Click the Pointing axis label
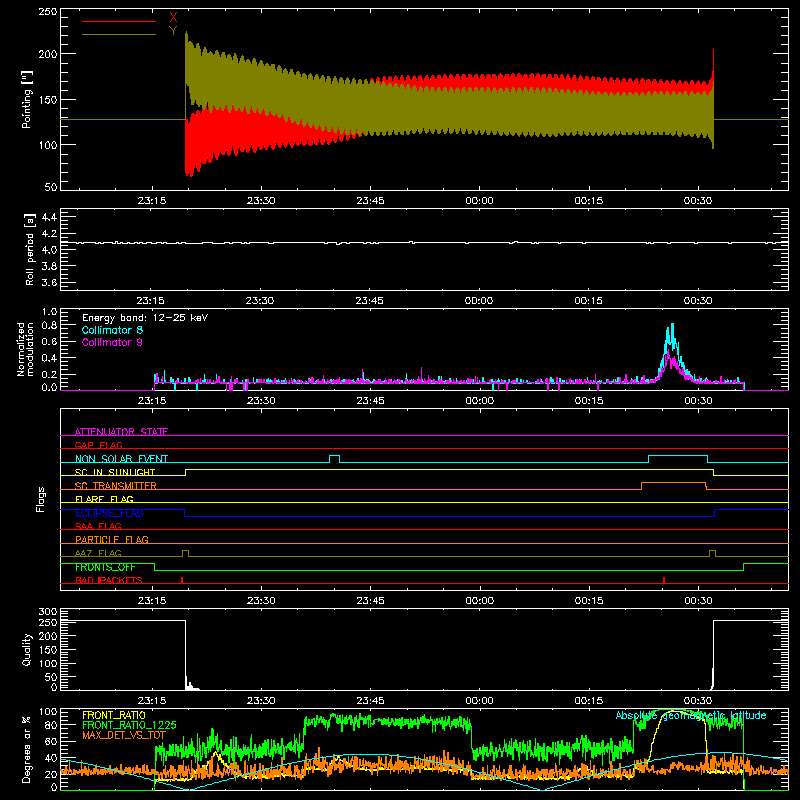Viewport: 800px width, 800px height. [27, 99]
